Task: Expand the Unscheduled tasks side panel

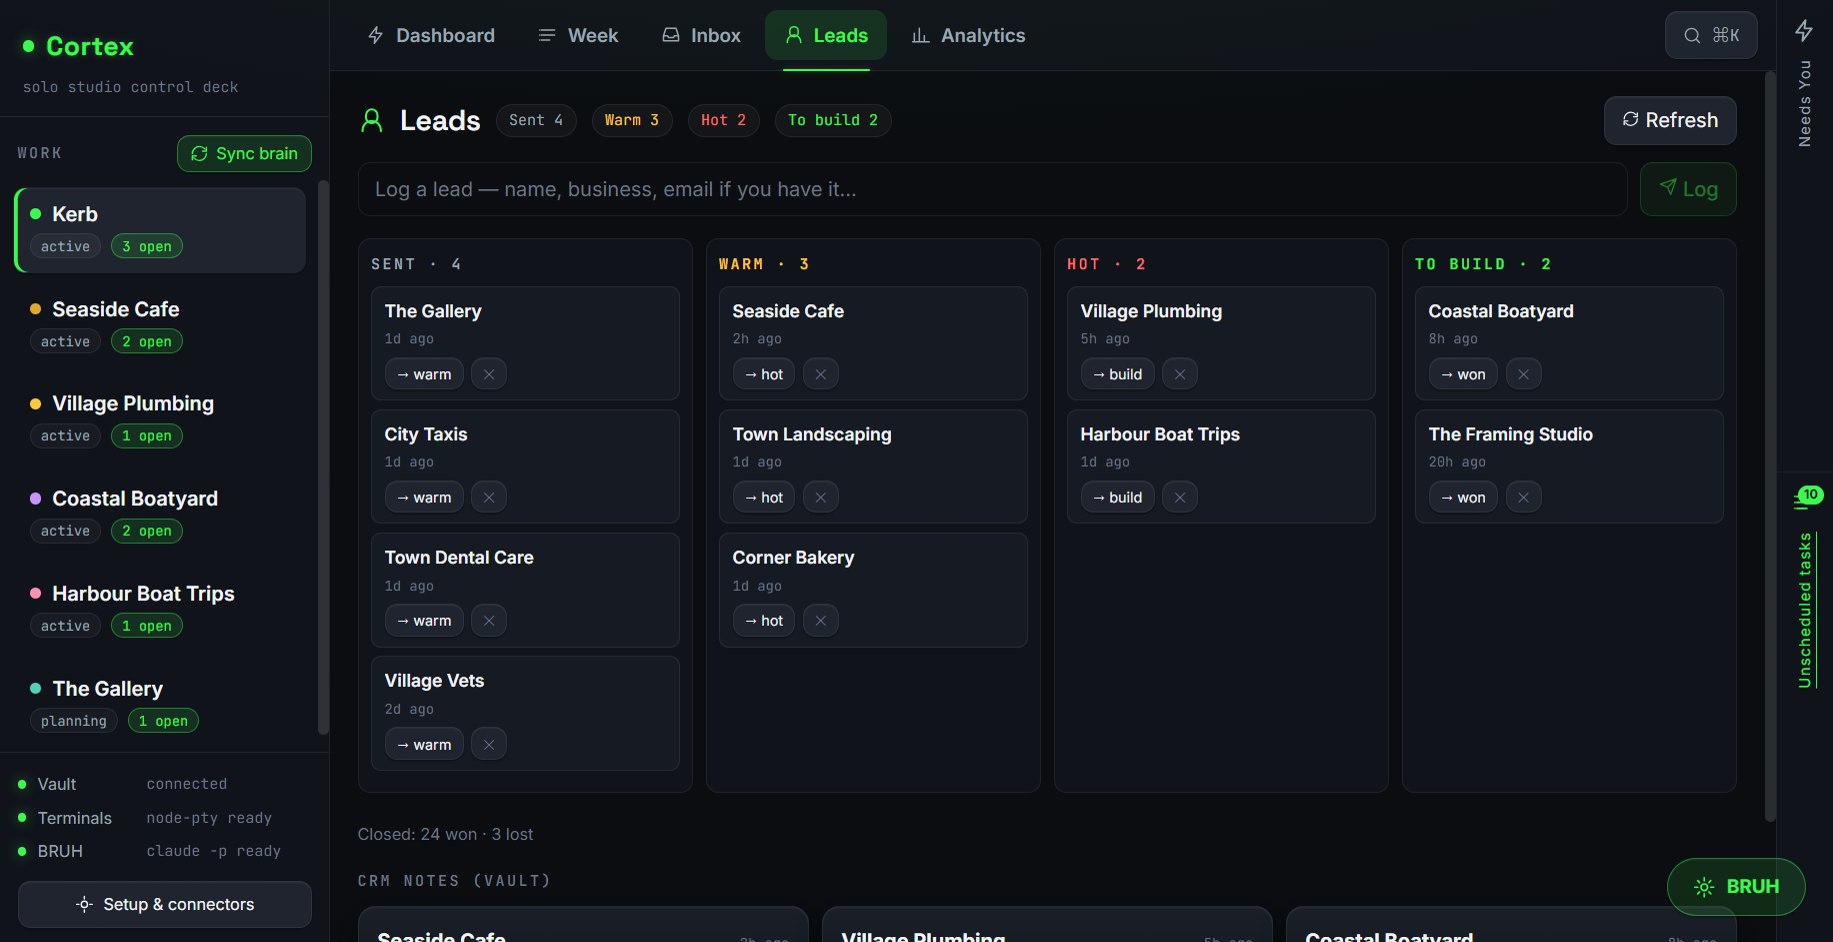Action: (1805, 610)
